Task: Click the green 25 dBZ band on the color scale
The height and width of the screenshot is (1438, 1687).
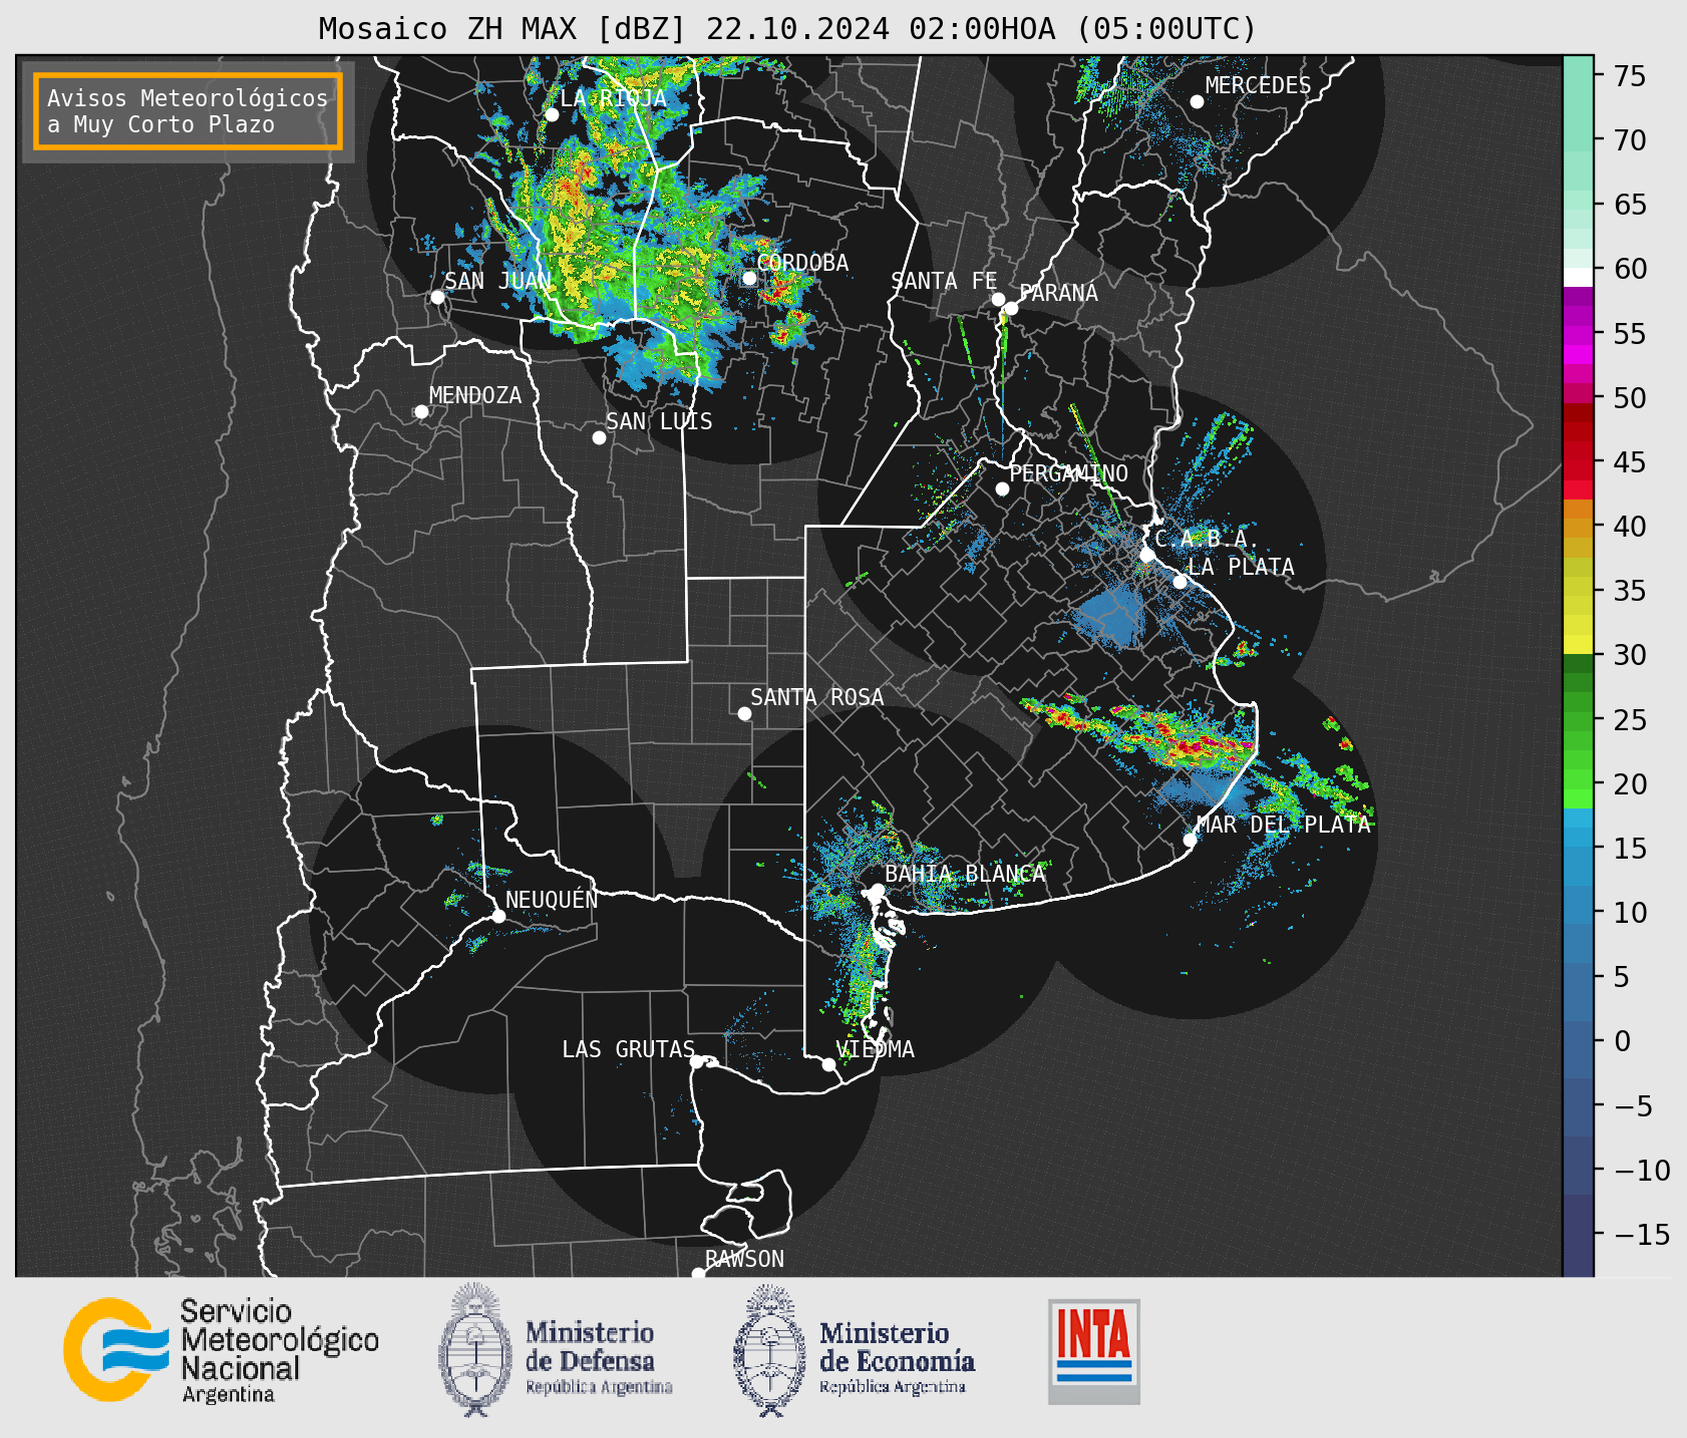Action: [x=1578, y=720]
